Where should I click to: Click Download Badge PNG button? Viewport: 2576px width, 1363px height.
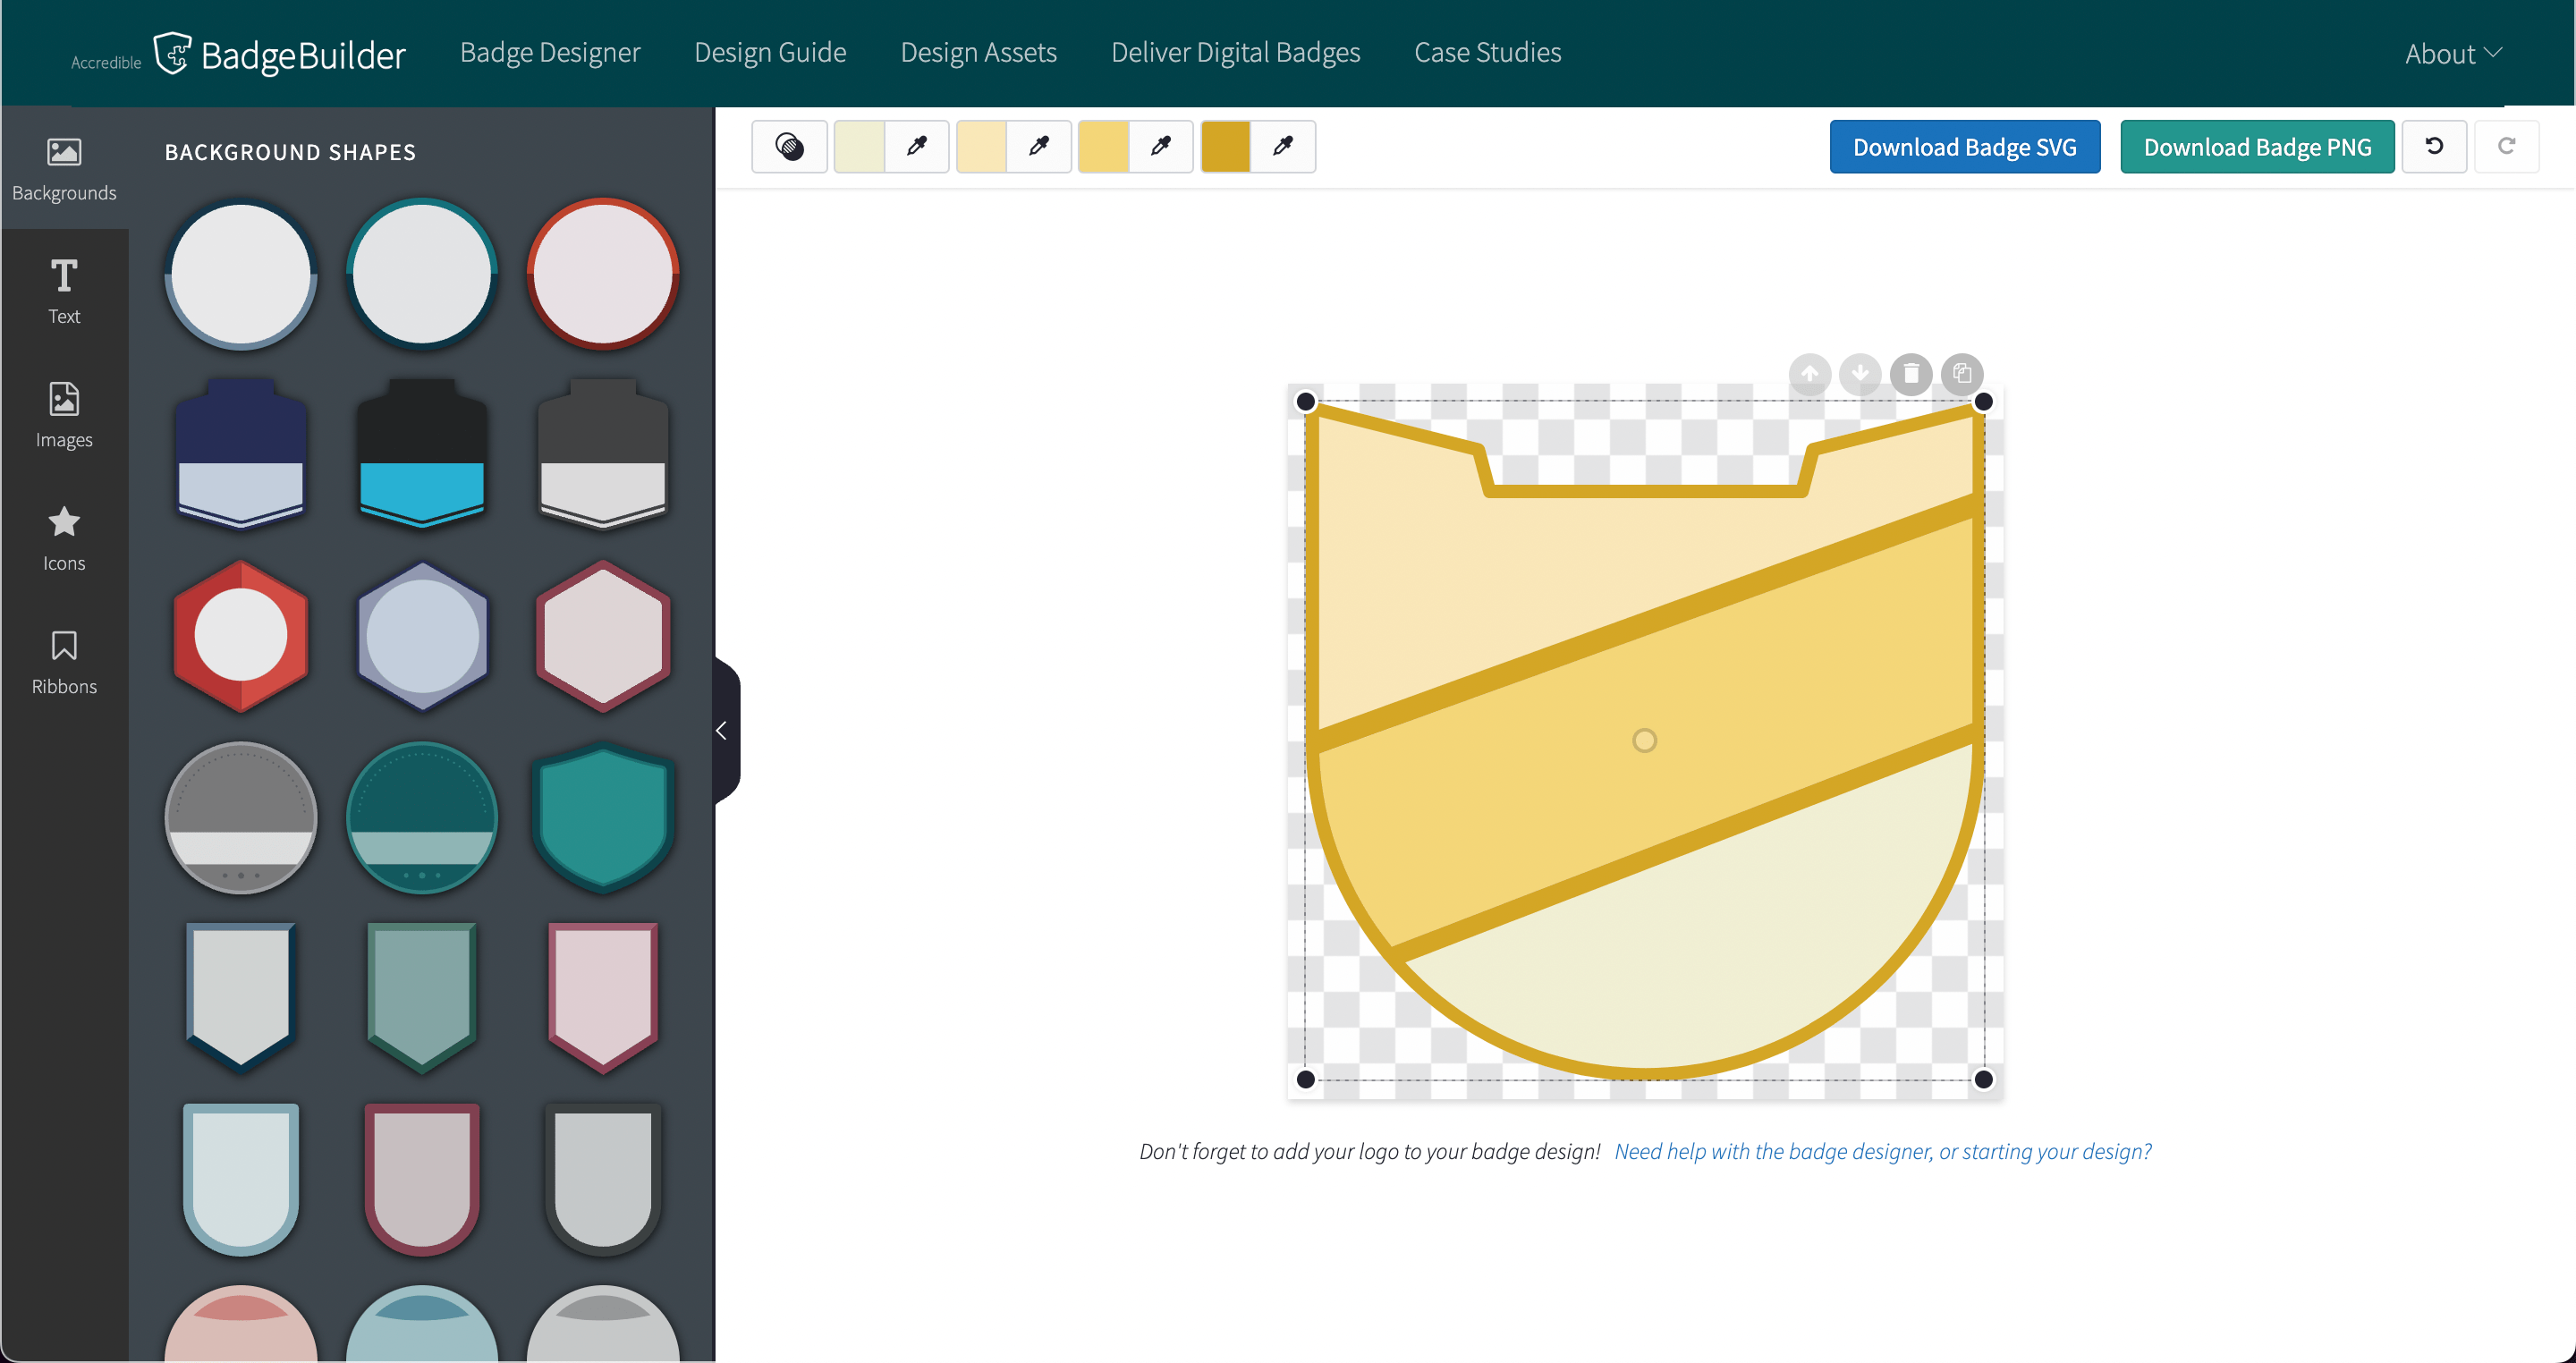coord(2257,147)
